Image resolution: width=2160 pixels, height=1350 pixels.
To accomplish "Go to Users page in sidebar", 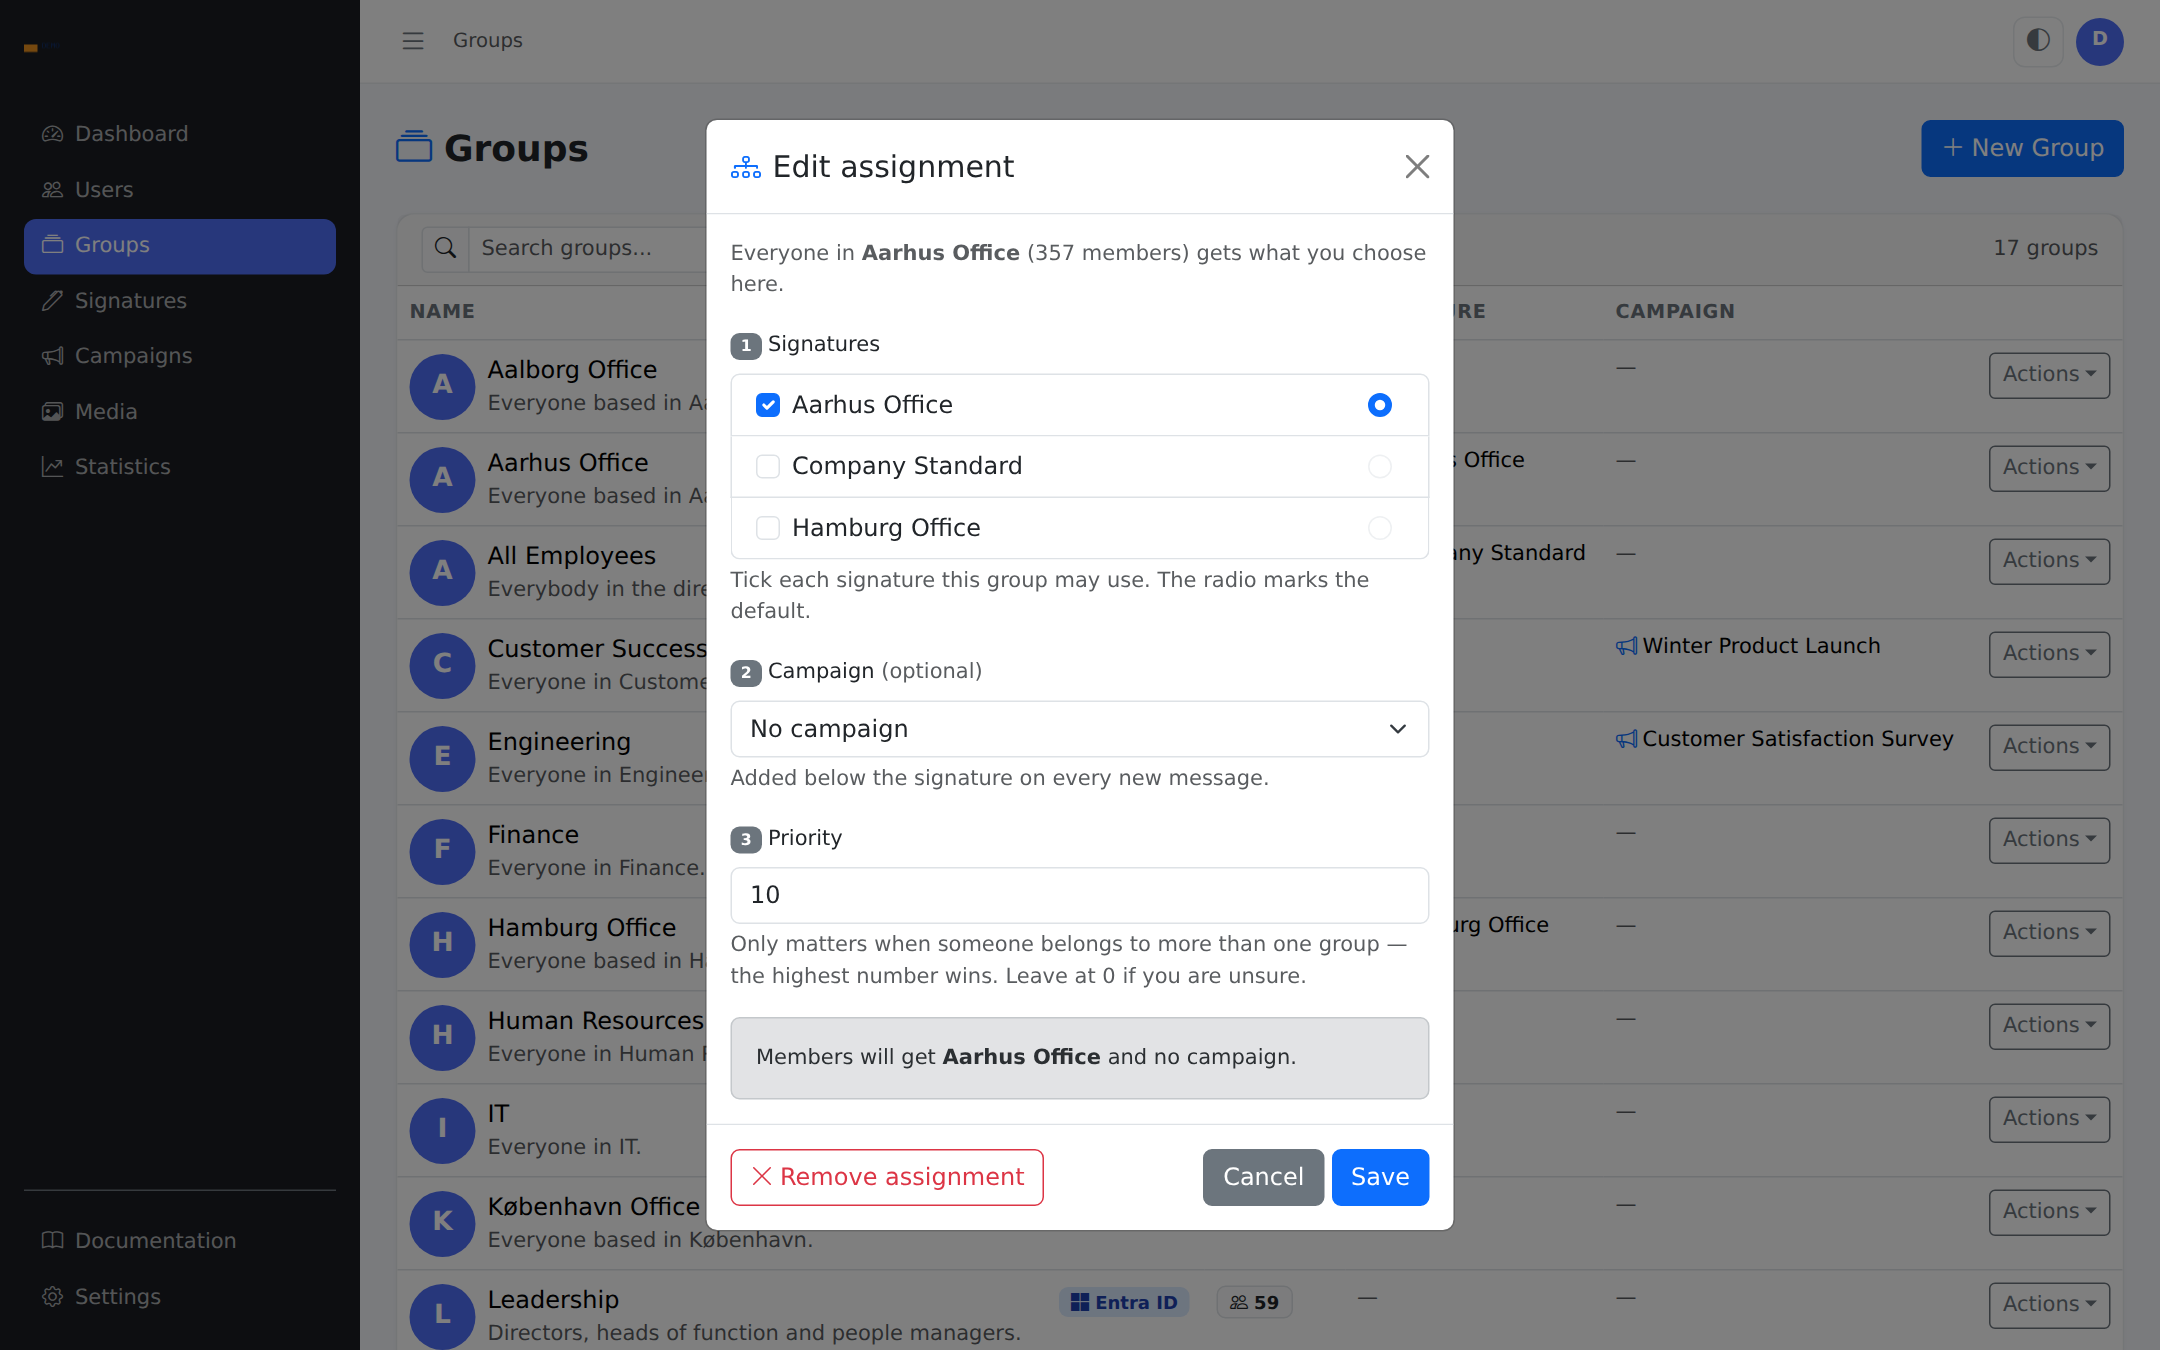I will tap(180, 190).
